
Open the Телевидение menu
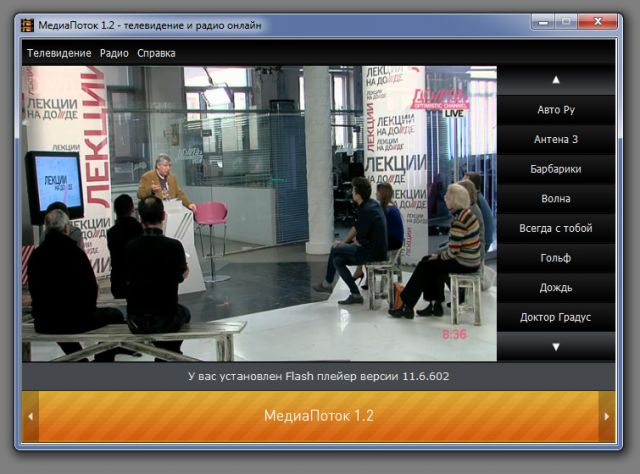tap(59, 53)
